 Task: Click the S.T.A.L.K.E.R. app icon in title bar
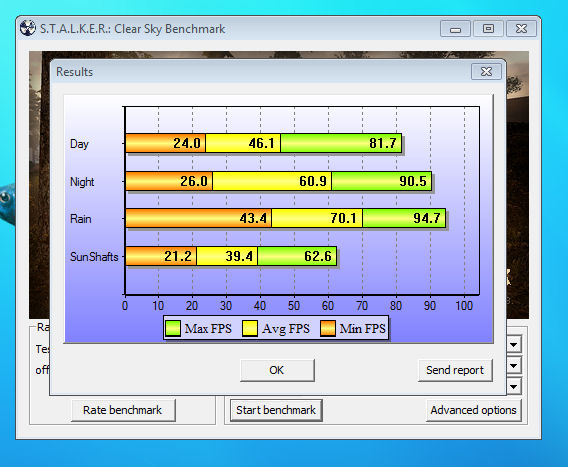click(x=28, y=28)
